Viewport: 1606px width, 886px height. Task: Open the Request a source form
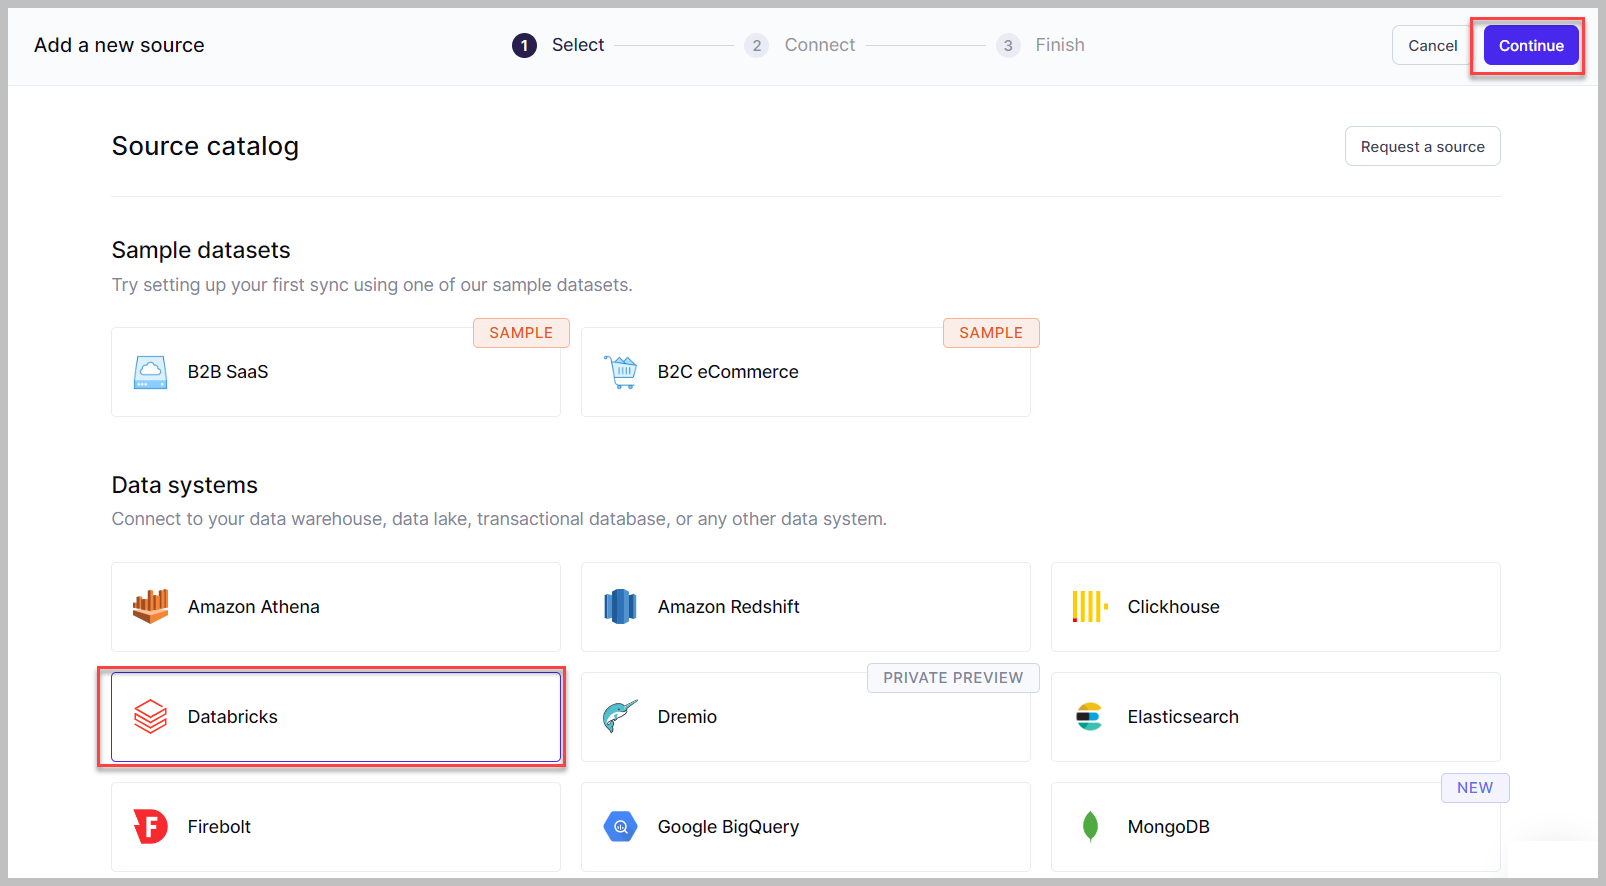[1421, 147]
